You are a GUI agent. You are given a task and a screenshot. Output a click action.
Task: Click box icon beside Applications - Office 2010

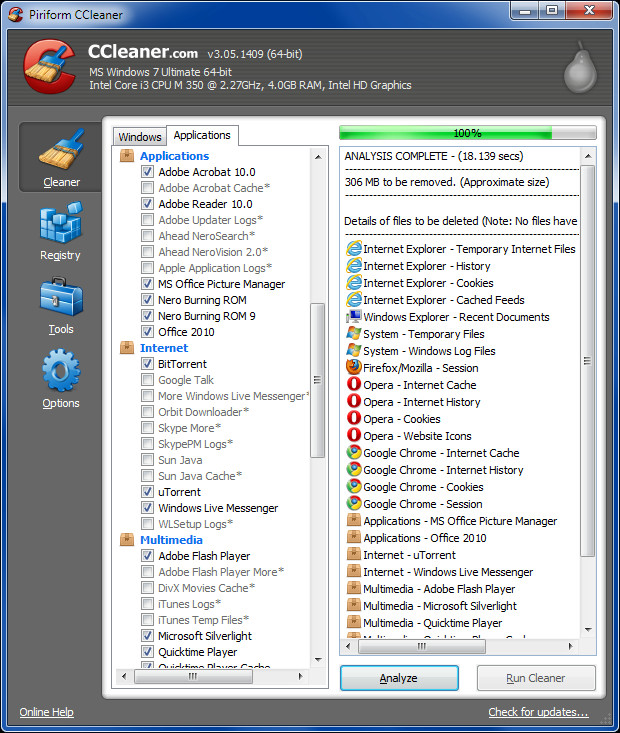354,537
